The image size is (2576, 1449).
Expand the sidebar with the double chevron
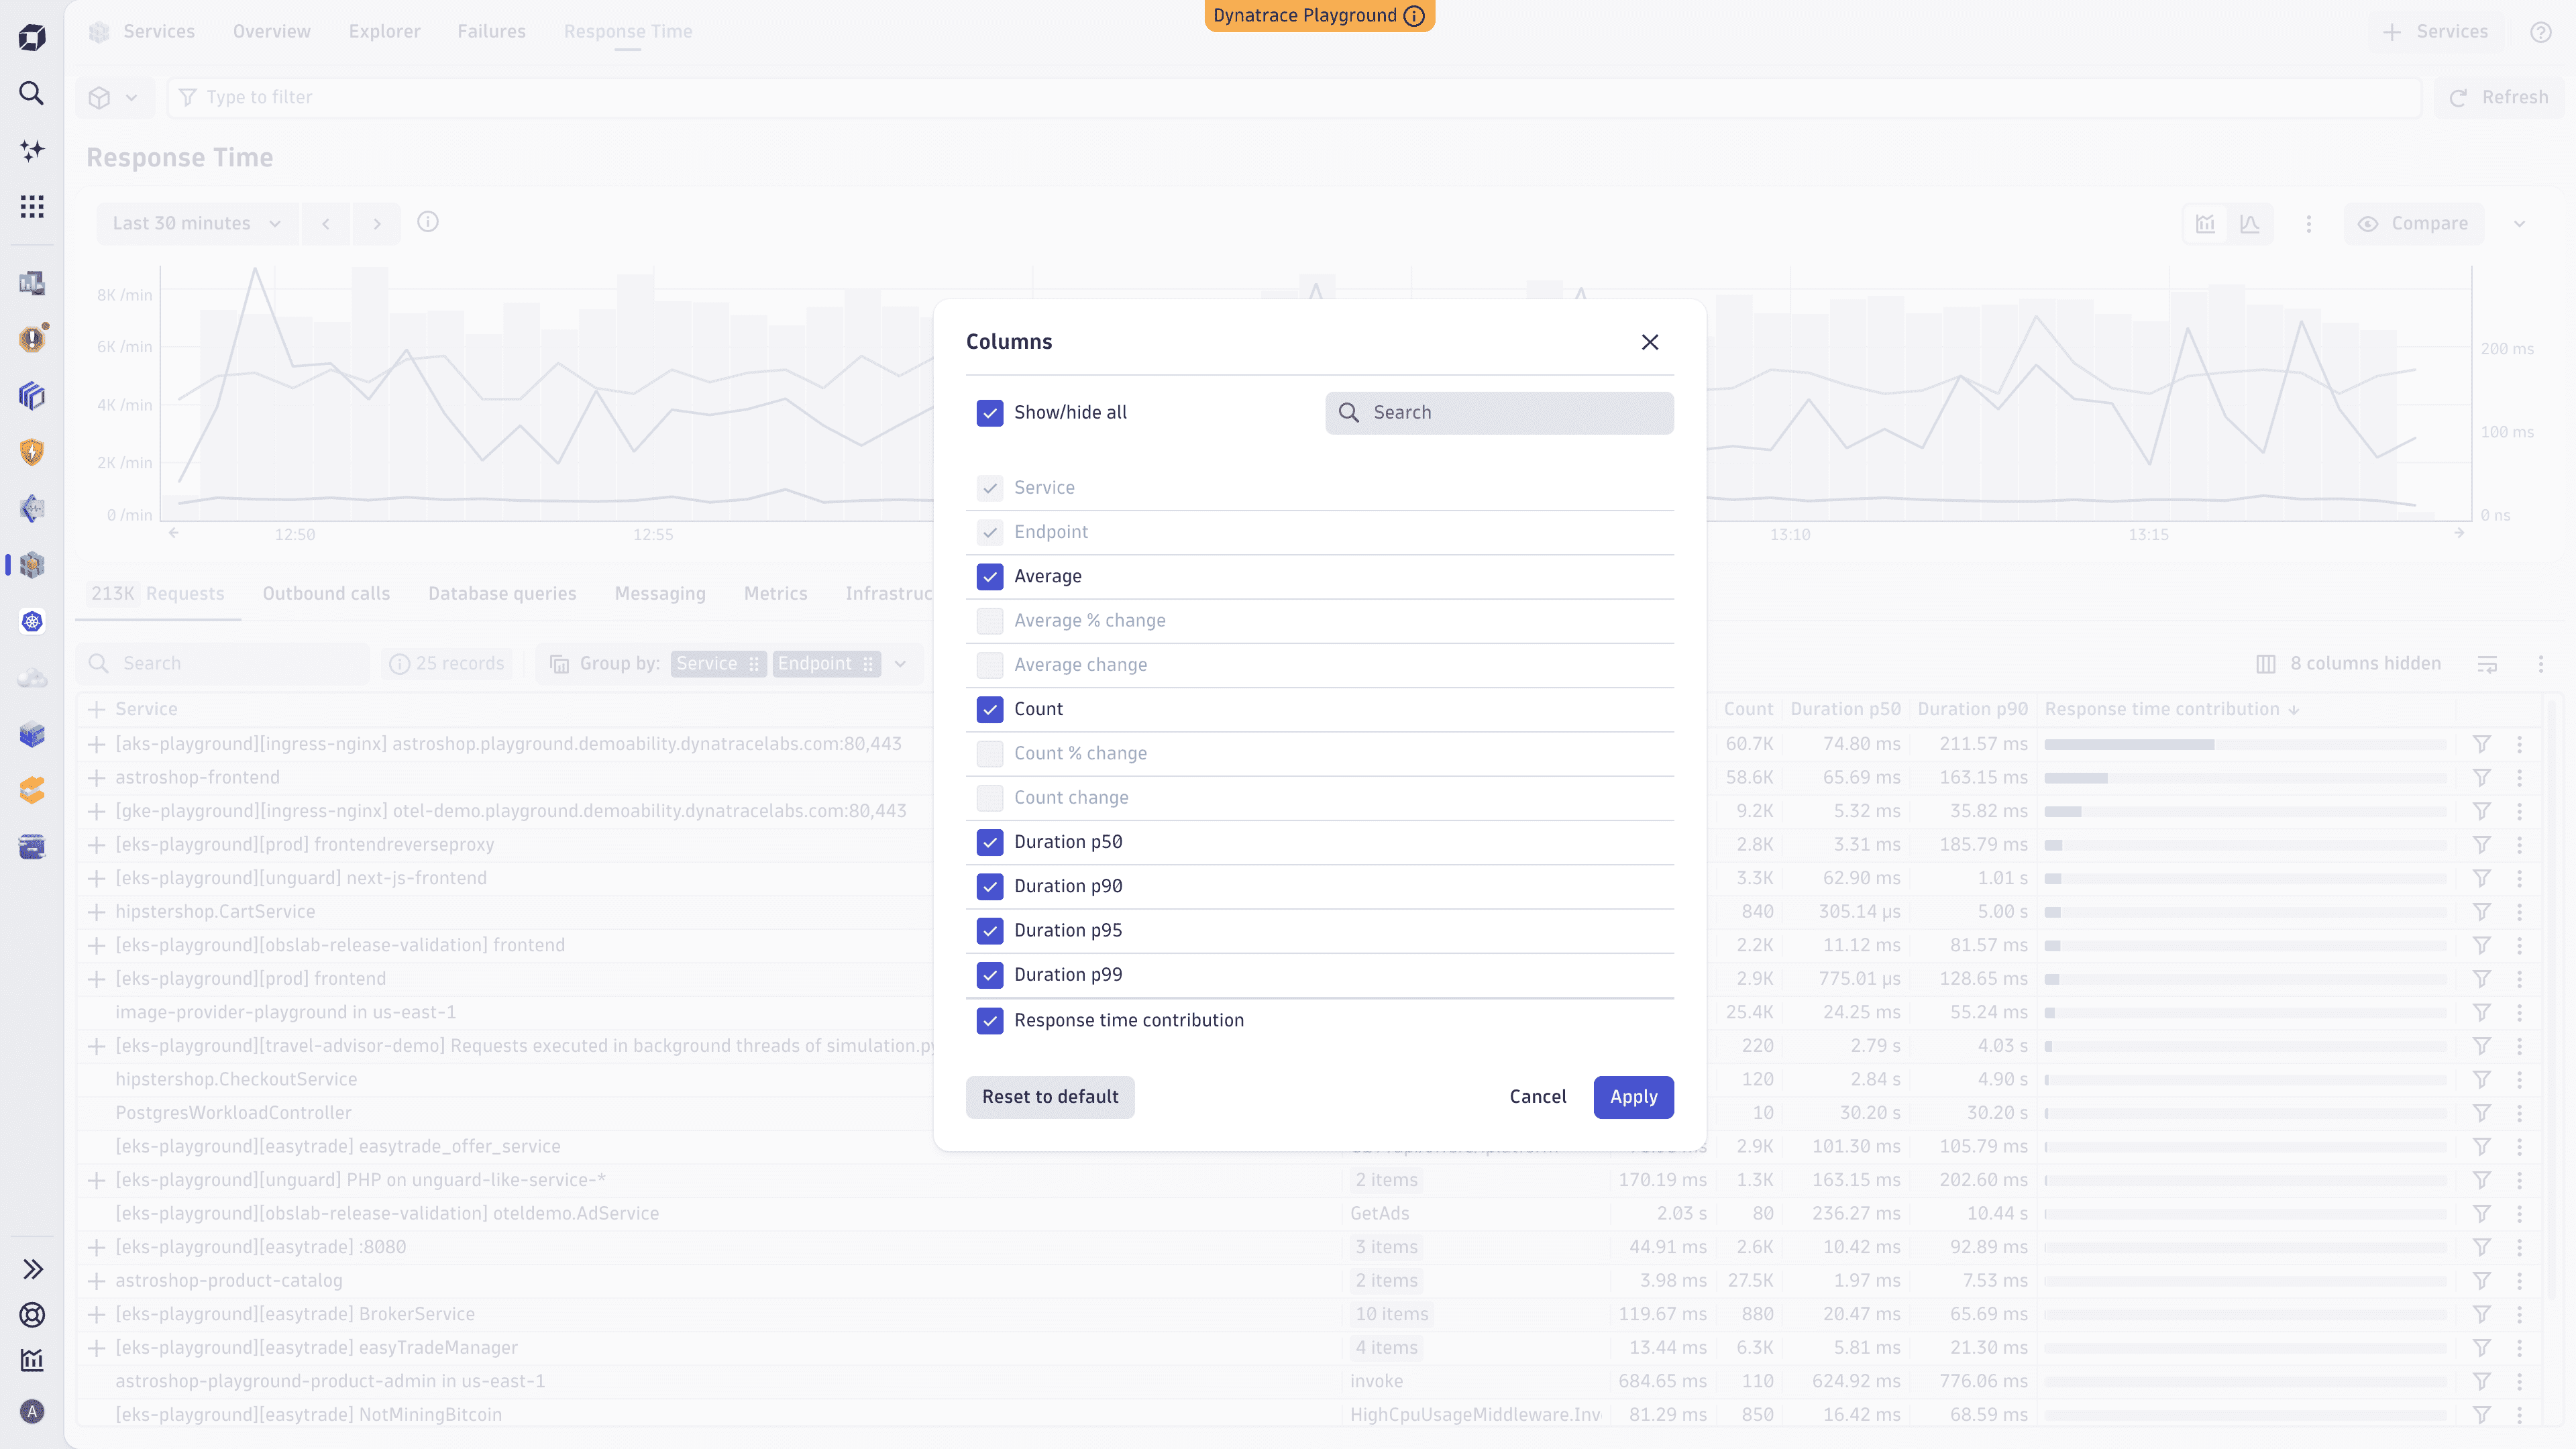(x=32, y=1269)
